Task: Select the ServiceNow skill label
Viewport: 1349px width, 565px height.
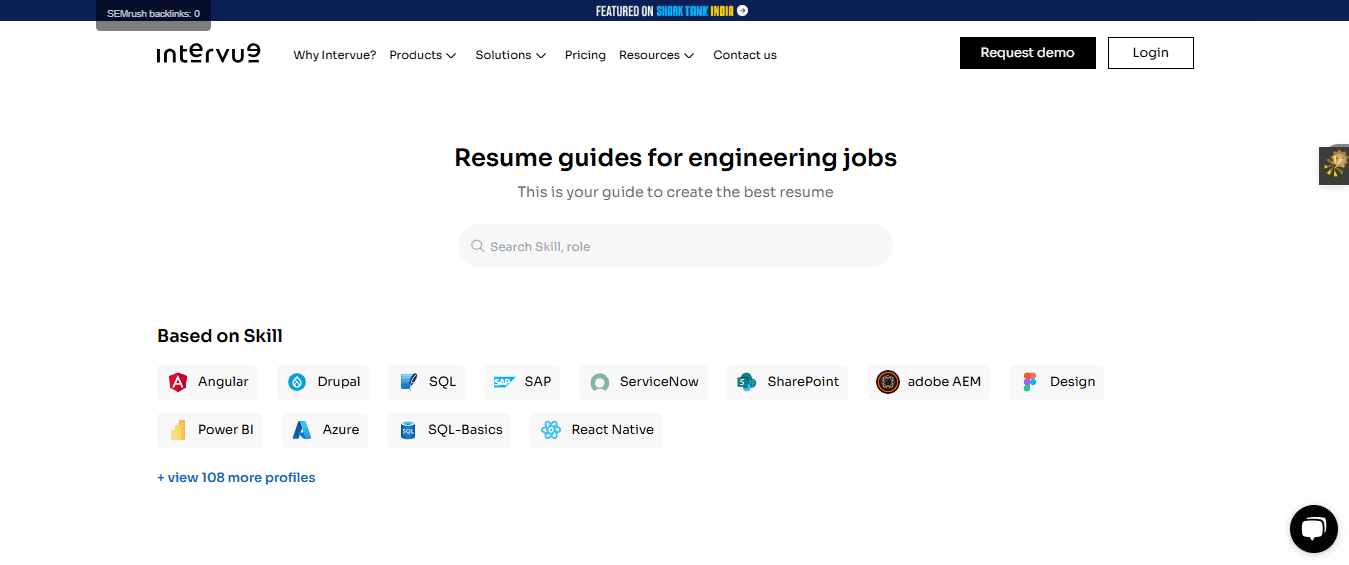Action: pos(659,382)
